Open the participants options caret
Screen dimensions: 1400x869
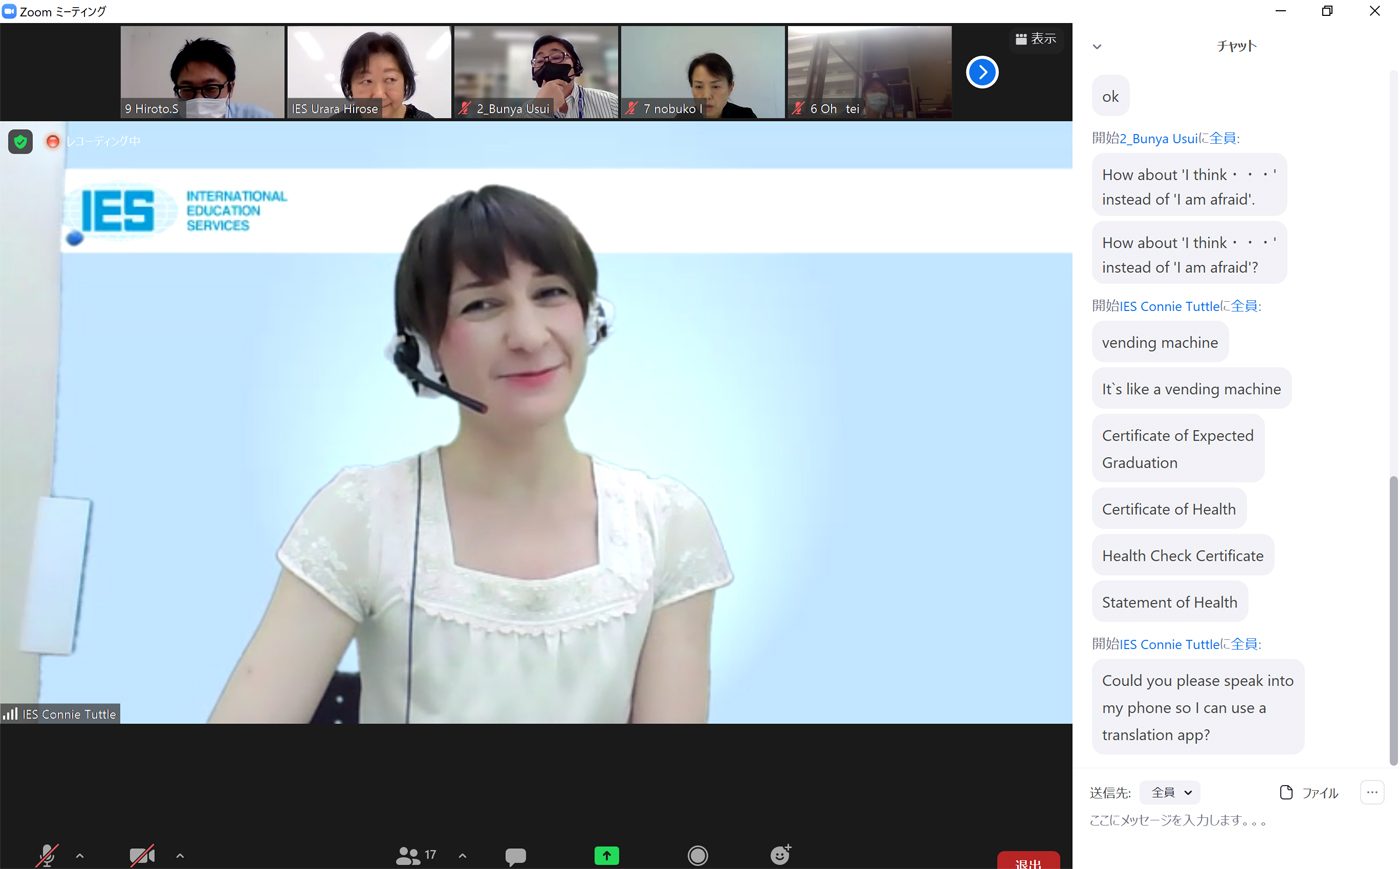click(x=462, y=856)
